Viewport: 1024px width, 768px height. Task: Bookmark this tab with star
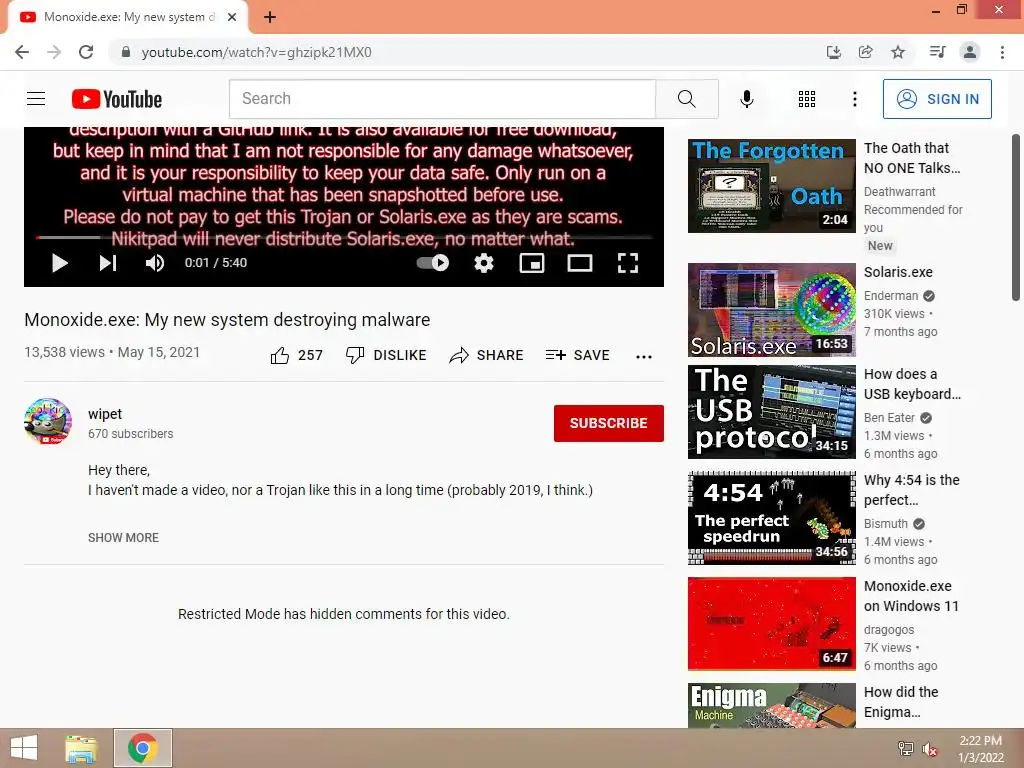[x=898, y=52]
